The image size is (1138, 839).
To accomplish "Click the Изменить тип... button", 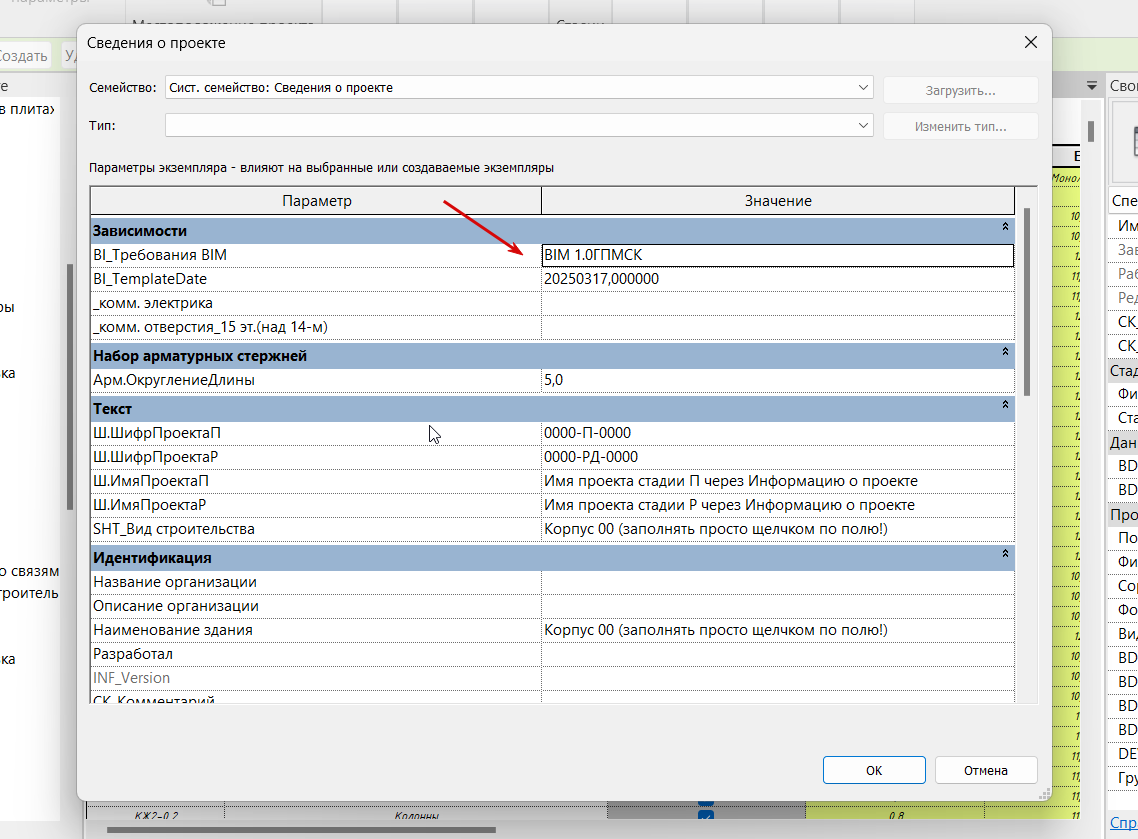I will [960, 126].
